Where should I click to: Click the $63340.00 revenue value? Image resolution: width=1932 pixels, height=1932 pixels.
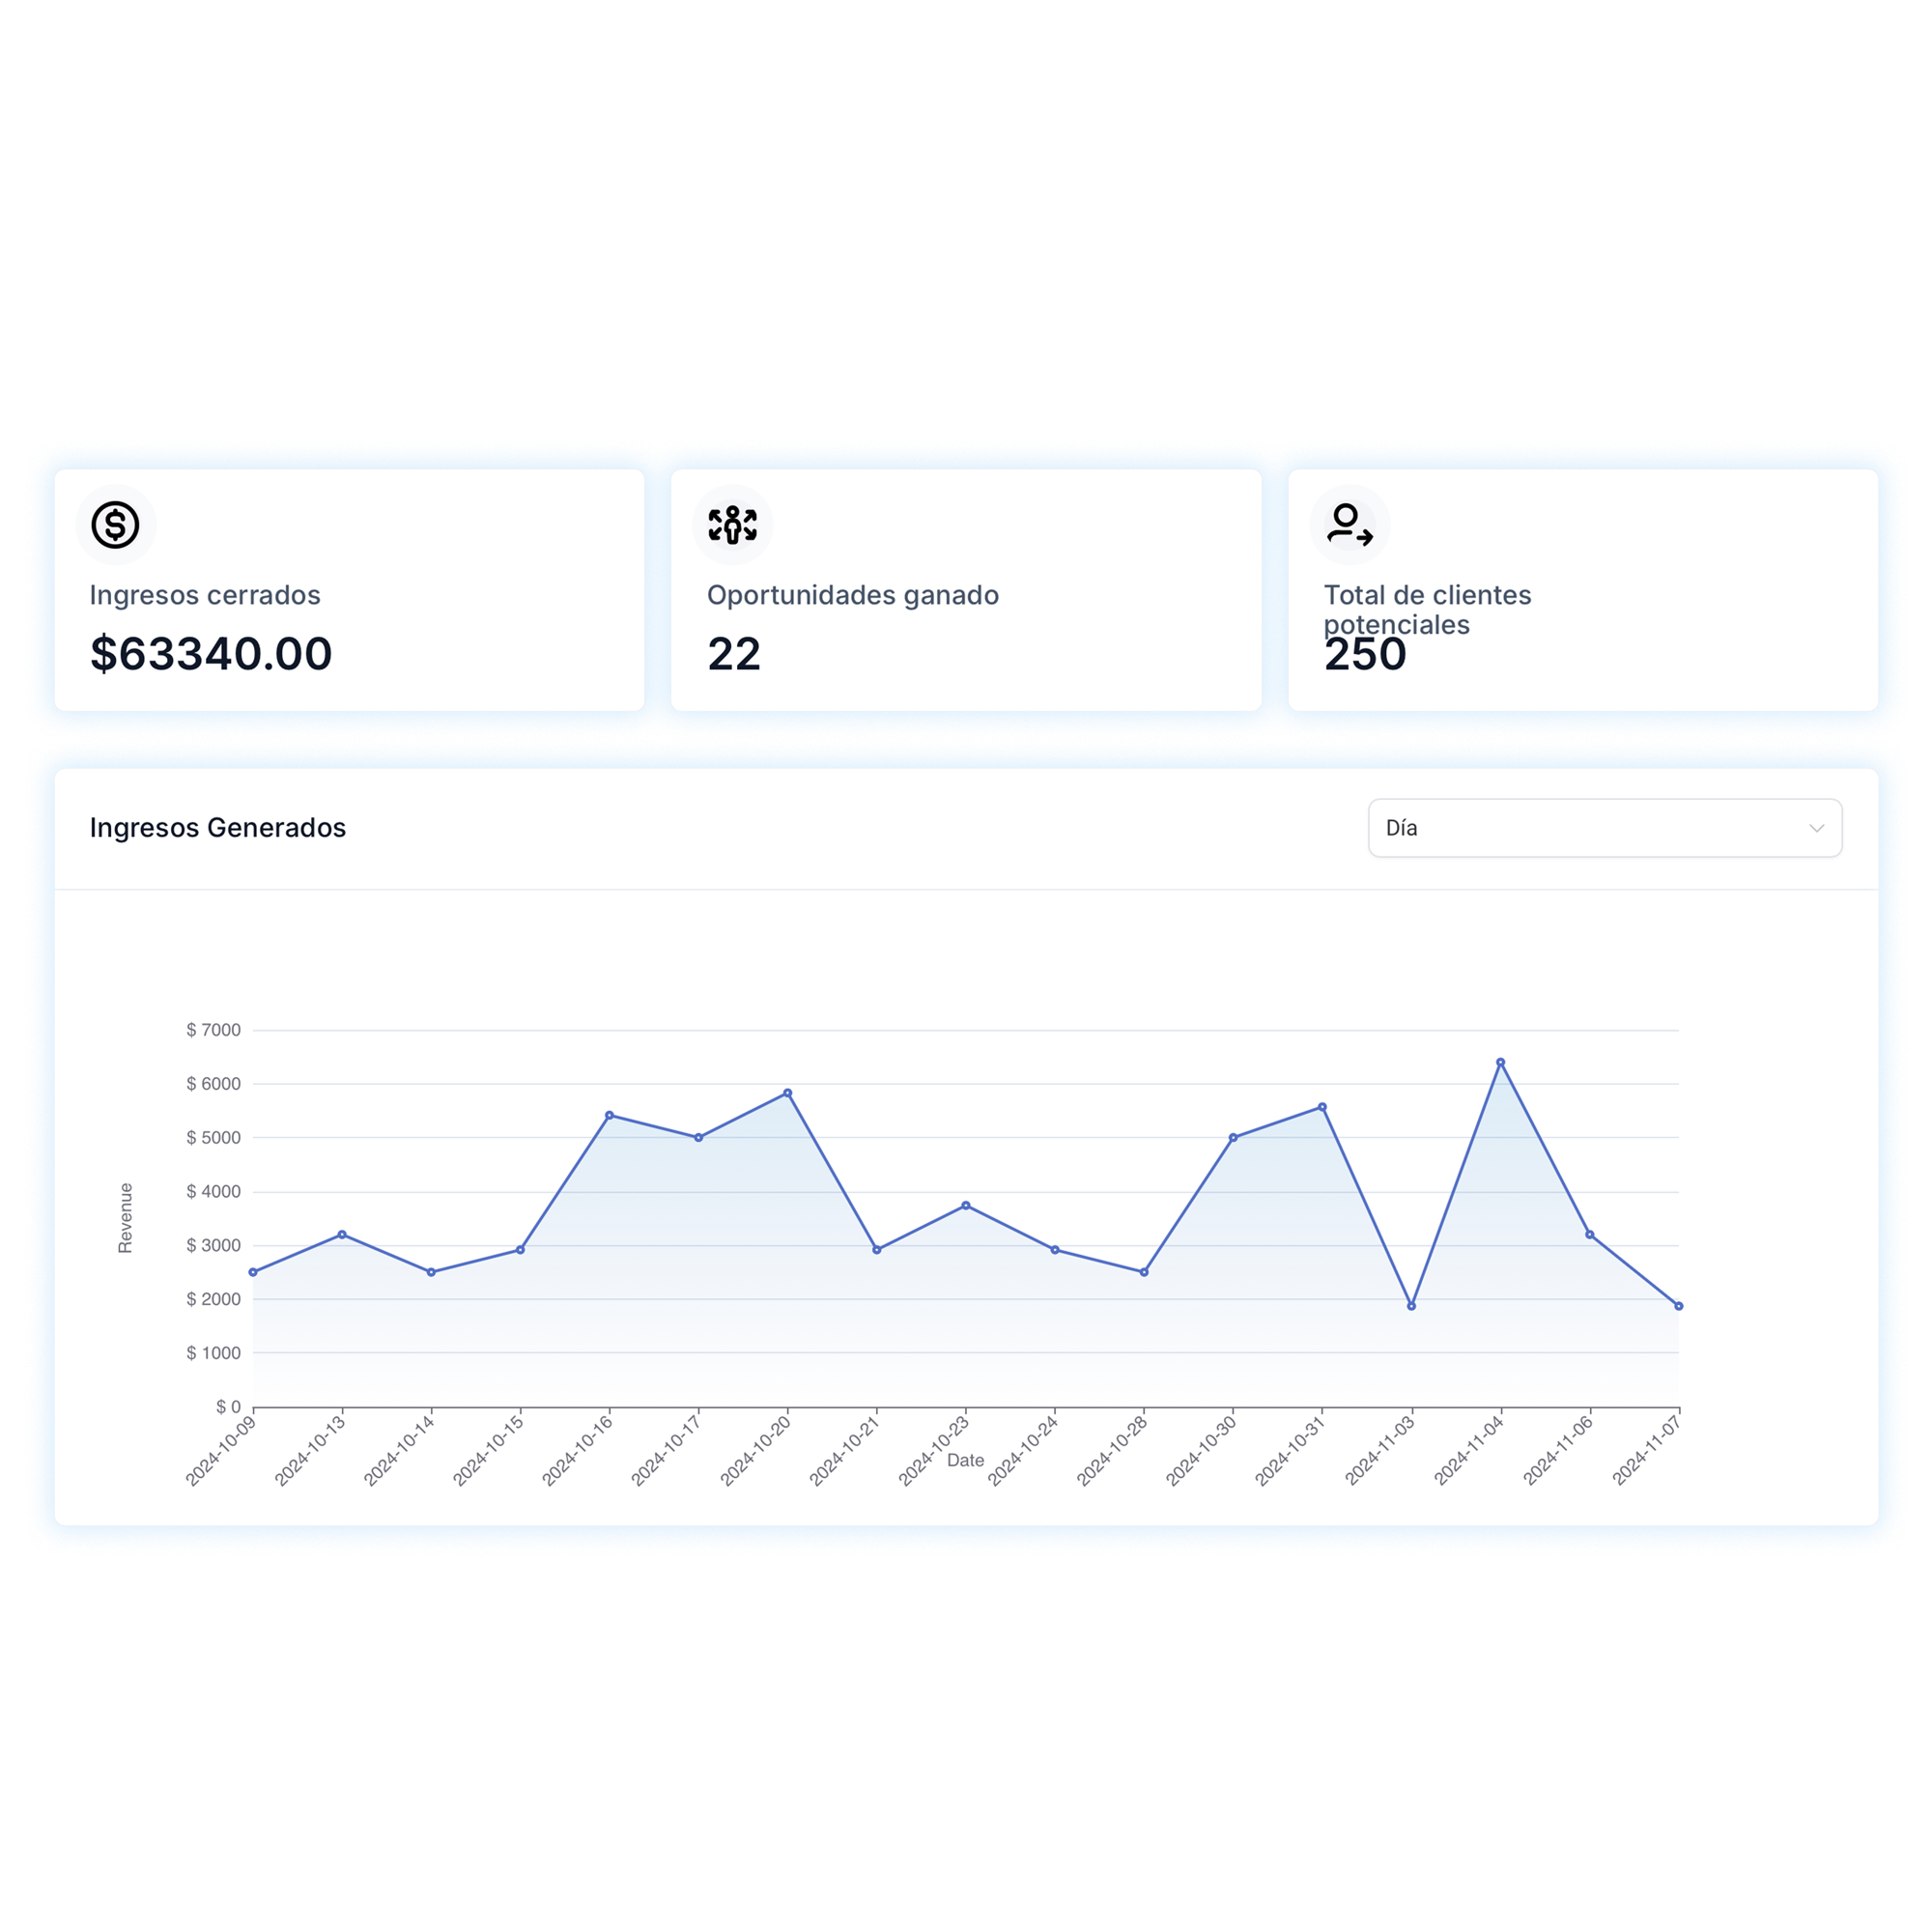tap(211, 654)
